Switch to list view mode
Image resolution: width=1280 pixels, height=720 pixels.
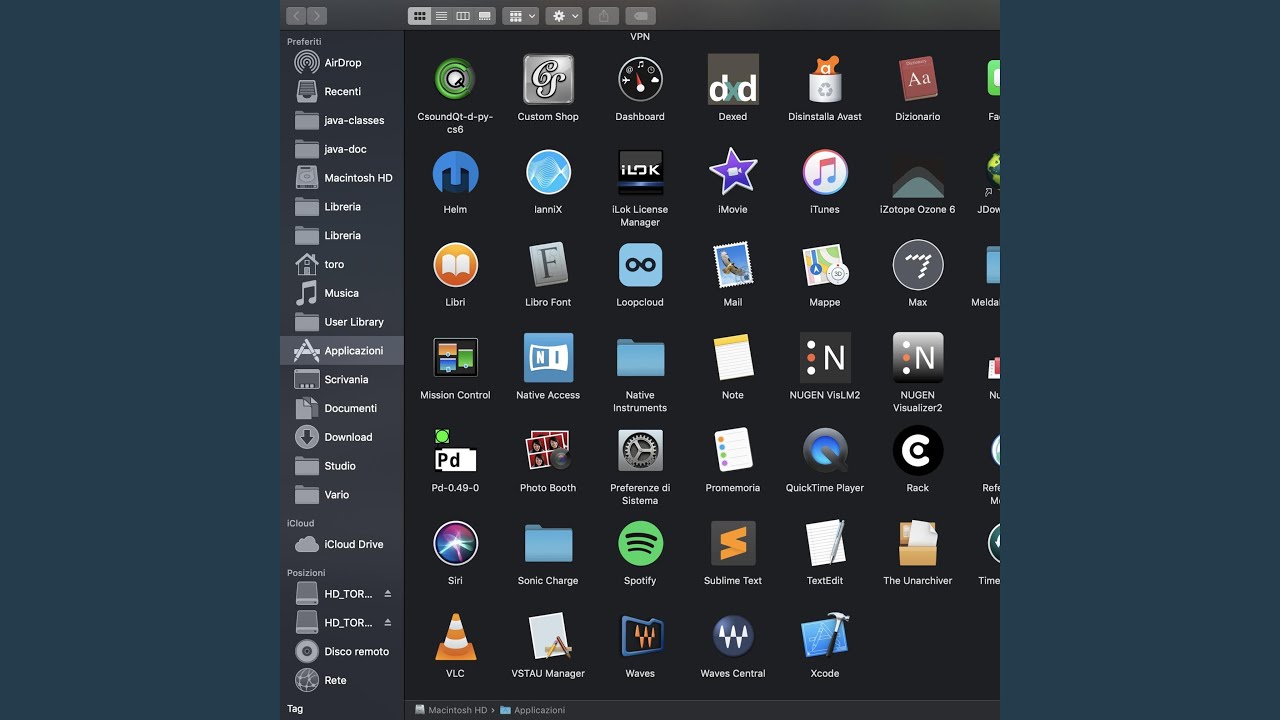pos(441,16)
